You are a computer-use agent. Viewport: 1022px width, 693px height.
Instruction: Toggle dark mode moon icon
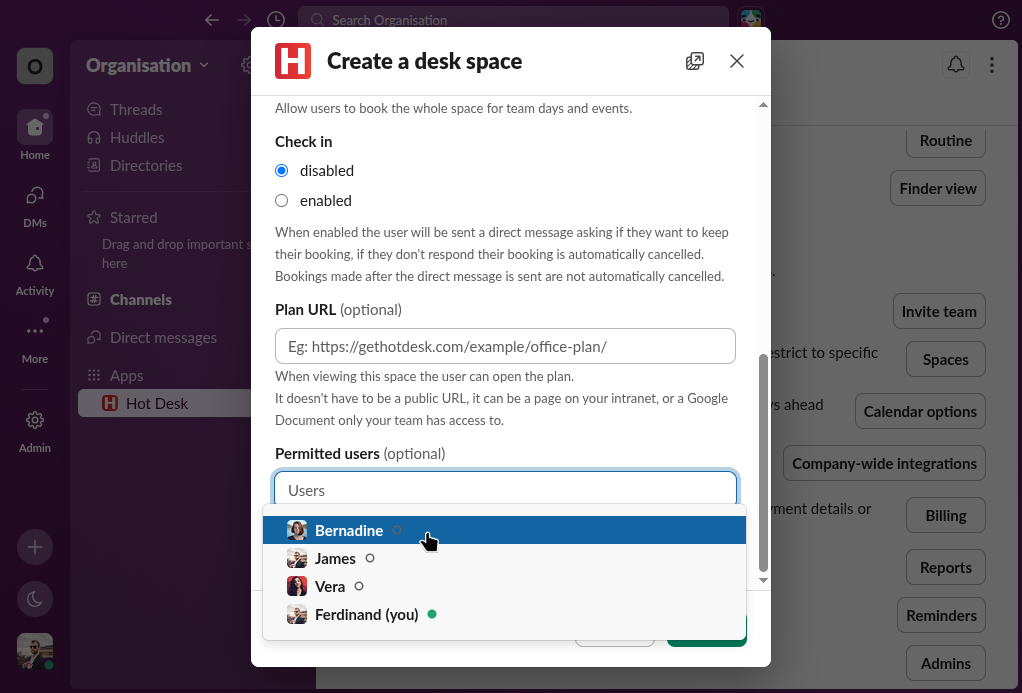click(35, 599)
